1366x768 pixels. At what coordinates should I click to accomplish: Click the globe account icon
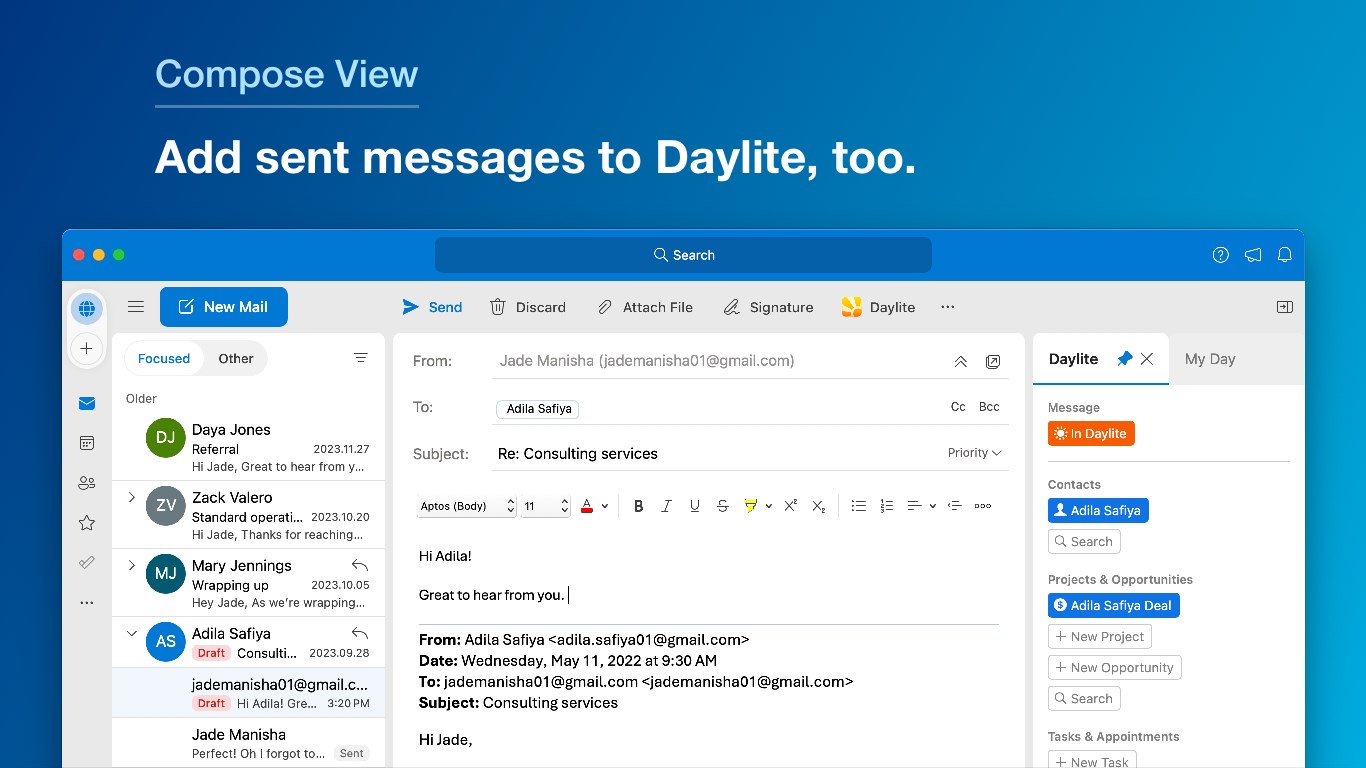87,308
